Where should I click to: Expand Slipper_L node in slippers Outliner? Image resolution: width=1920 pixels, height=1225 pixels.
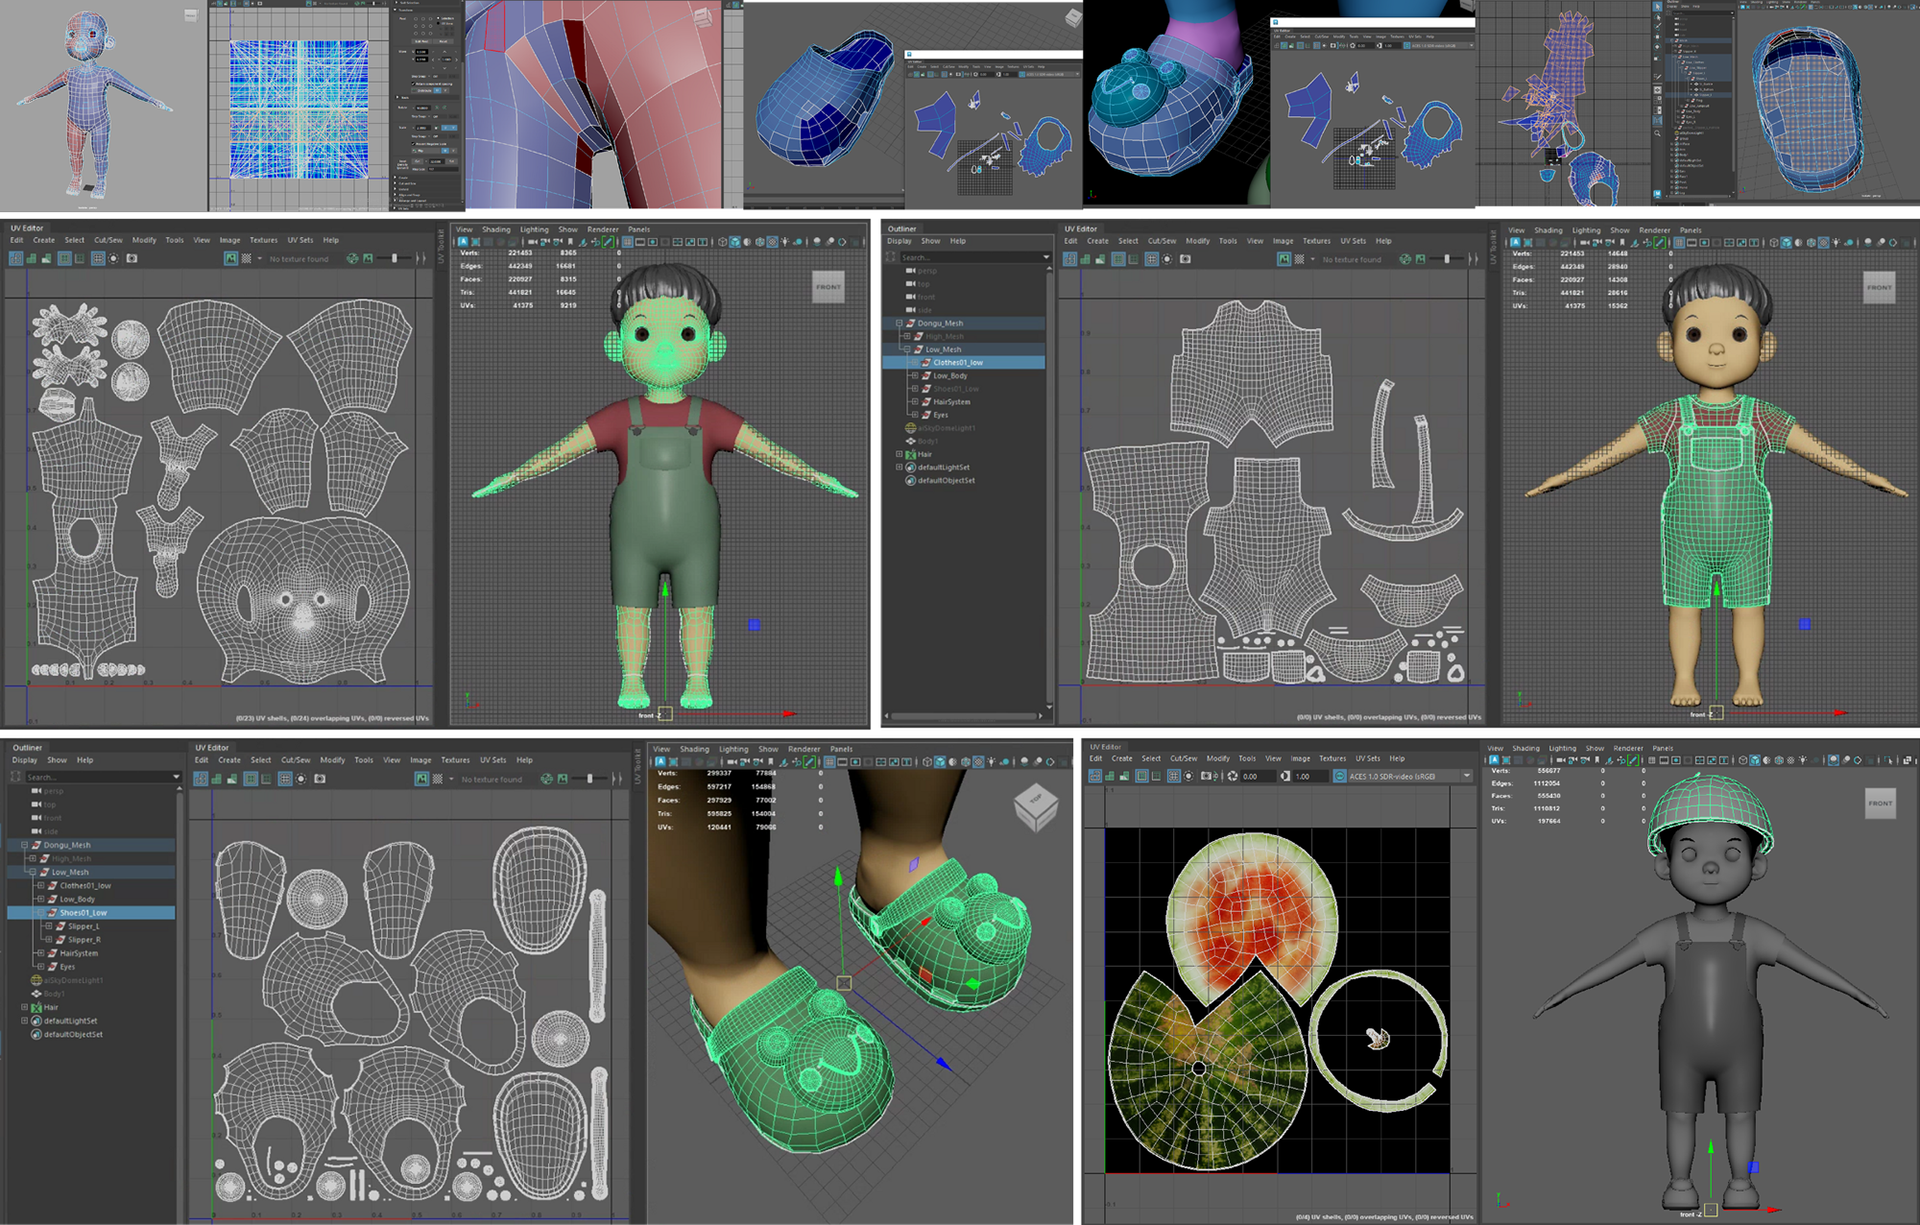pyautogui.click(x=48, y=926)
